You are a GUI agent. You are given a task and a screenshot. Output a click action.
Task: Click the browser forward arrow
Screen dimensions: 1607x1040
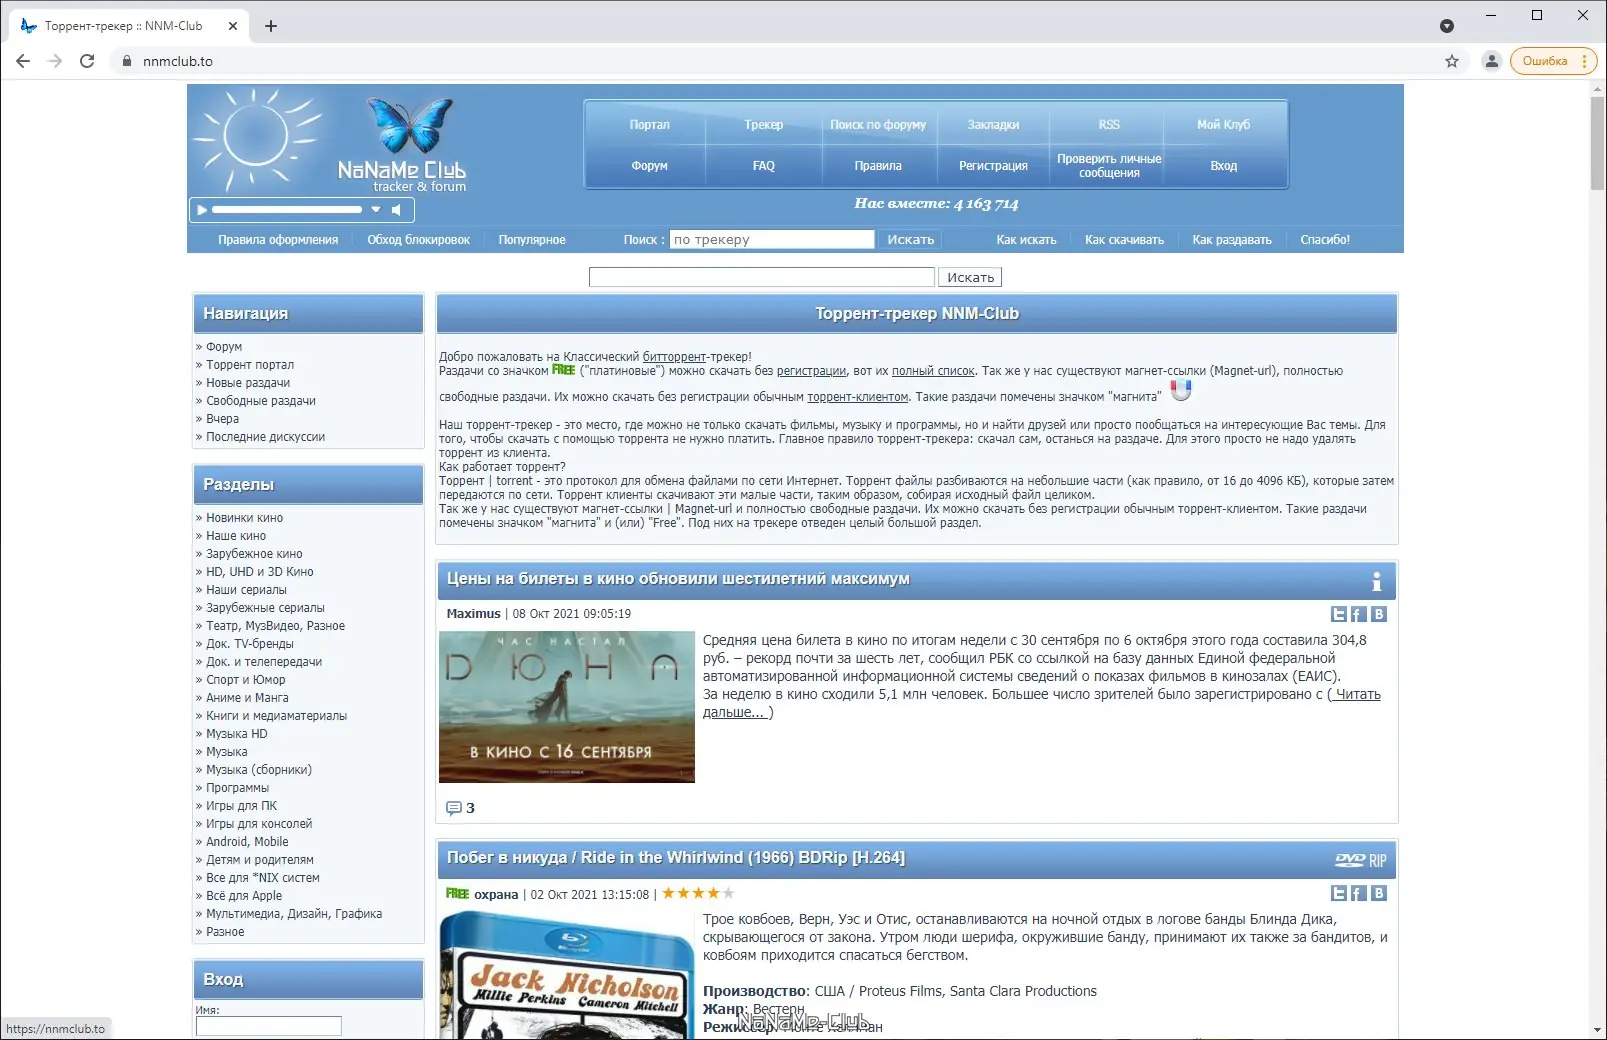(x=55, y=61)
